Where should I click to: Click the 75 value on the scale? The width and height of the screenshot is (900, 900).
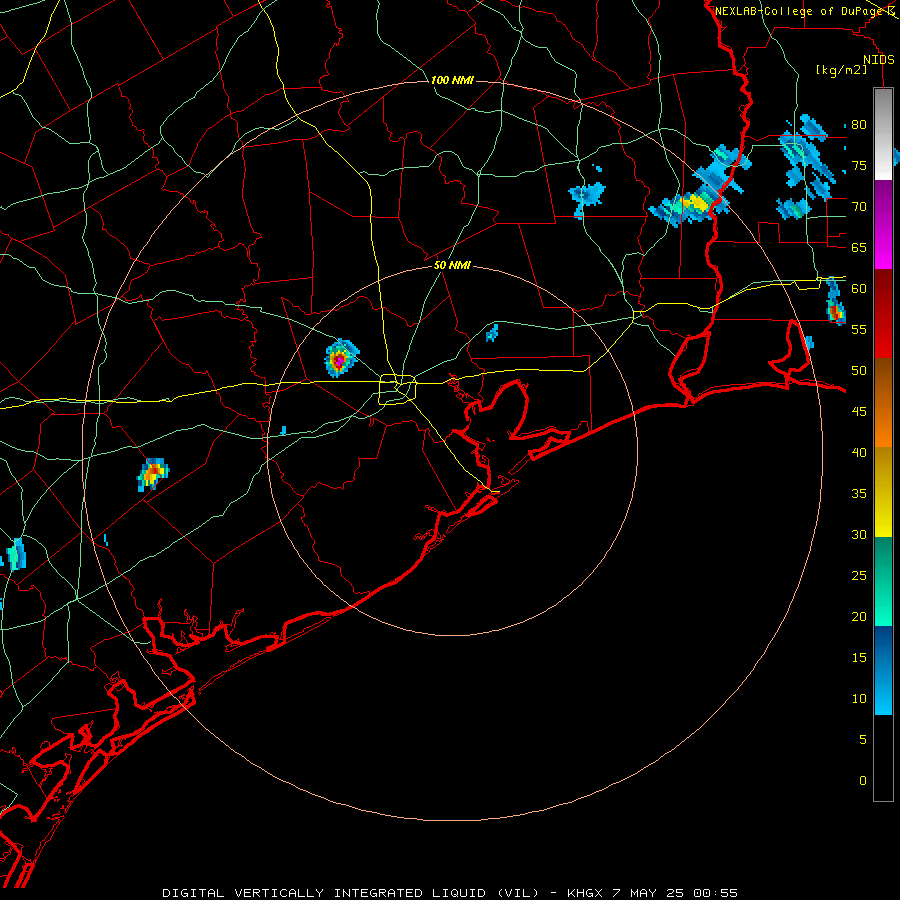coord(859,165)
